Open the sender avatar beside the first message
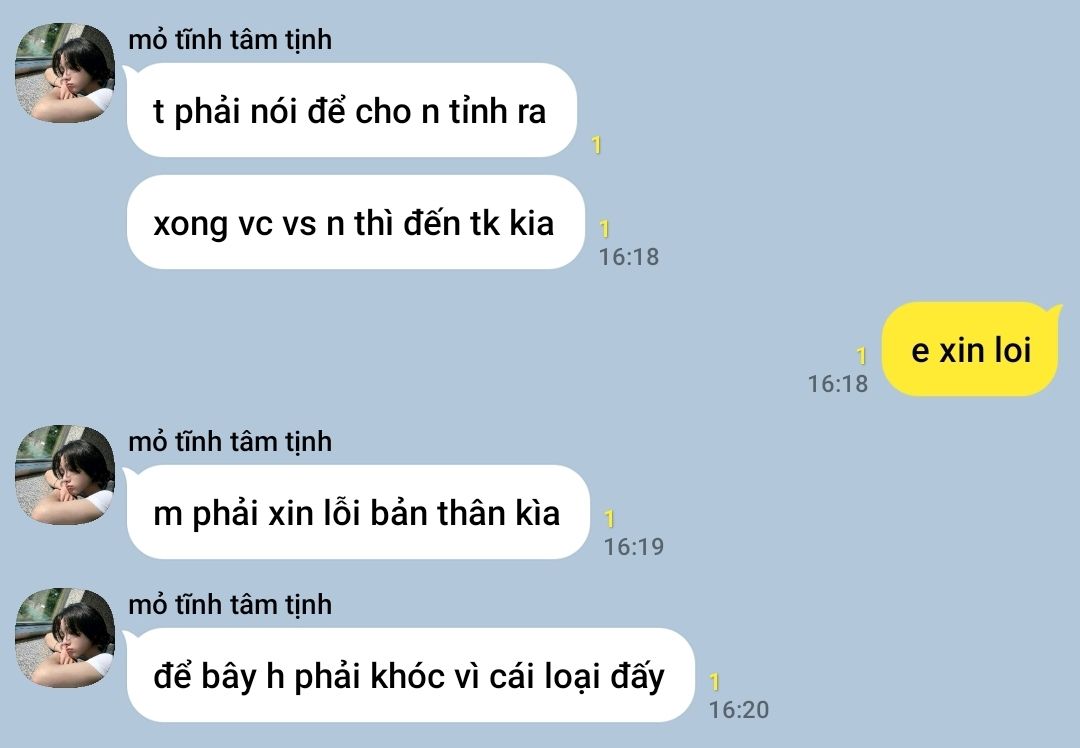 (65, 73)
